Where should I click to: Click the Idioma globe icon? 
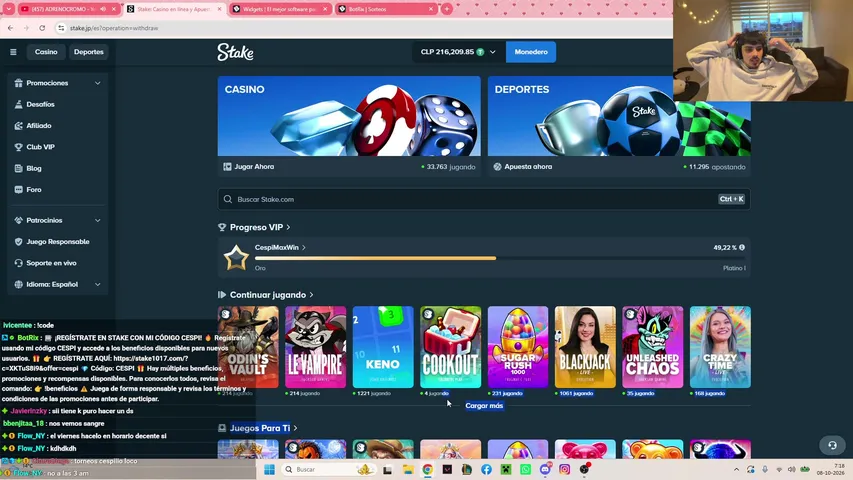18,284
